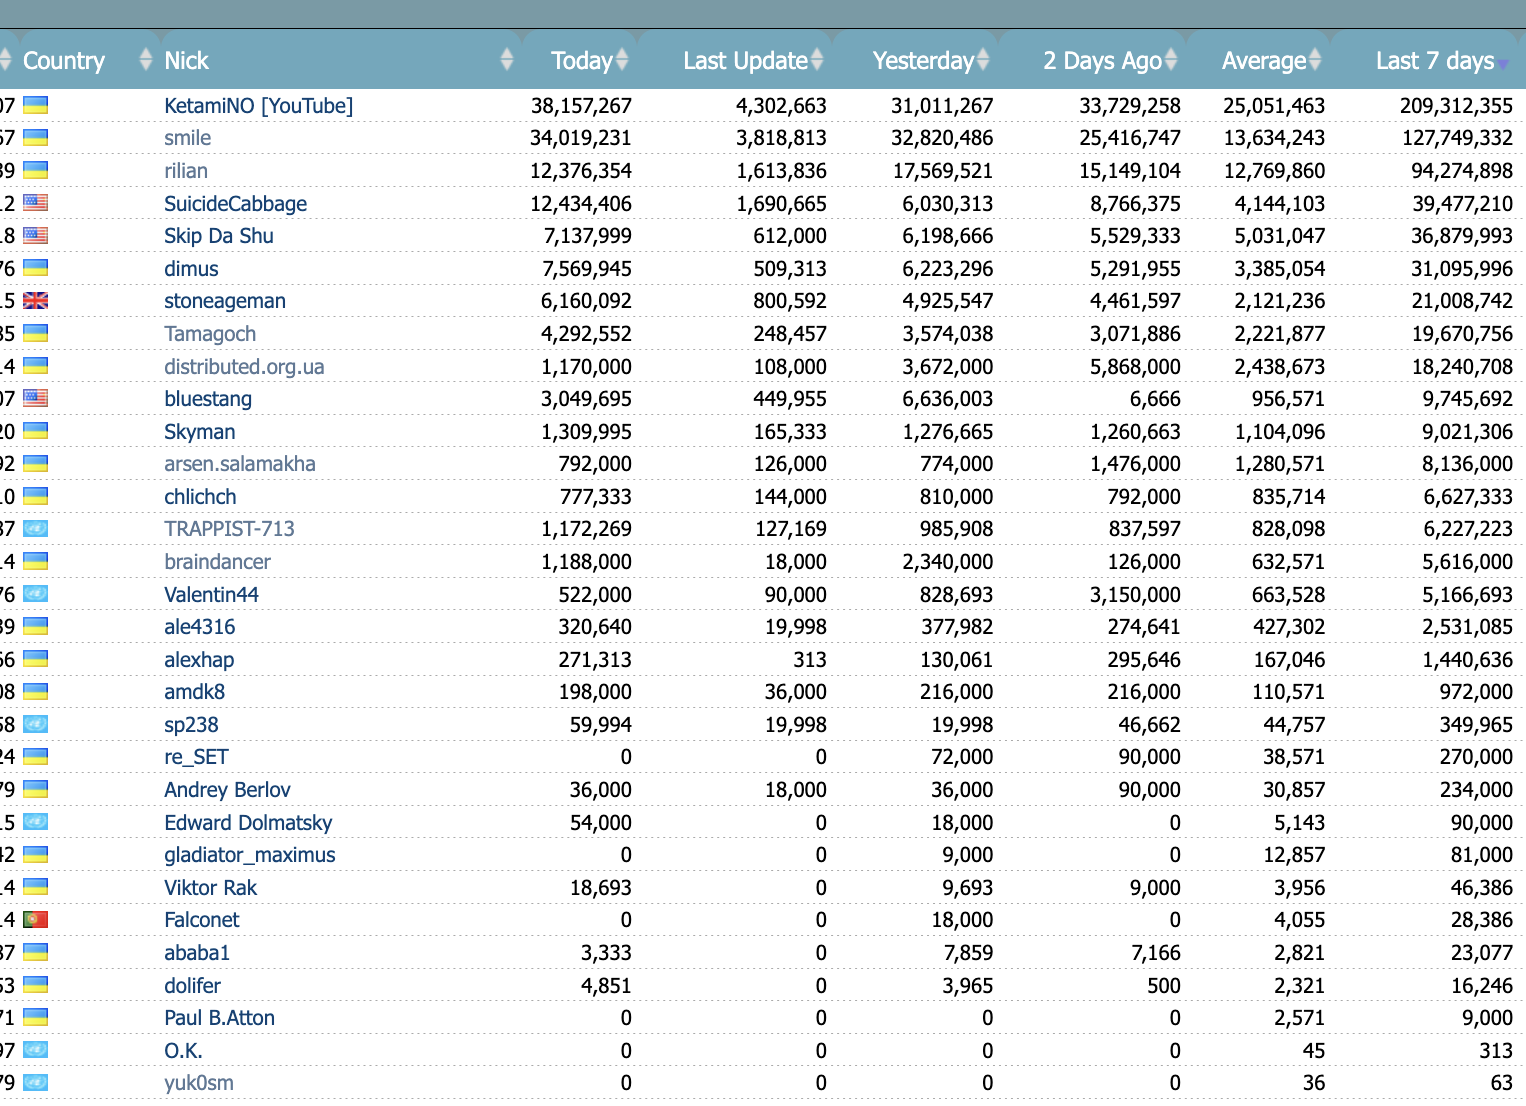Click the Today value 271,313
Image resolution: width=1526 pixels, height=1106 pixels.
(x=595, y=659)
